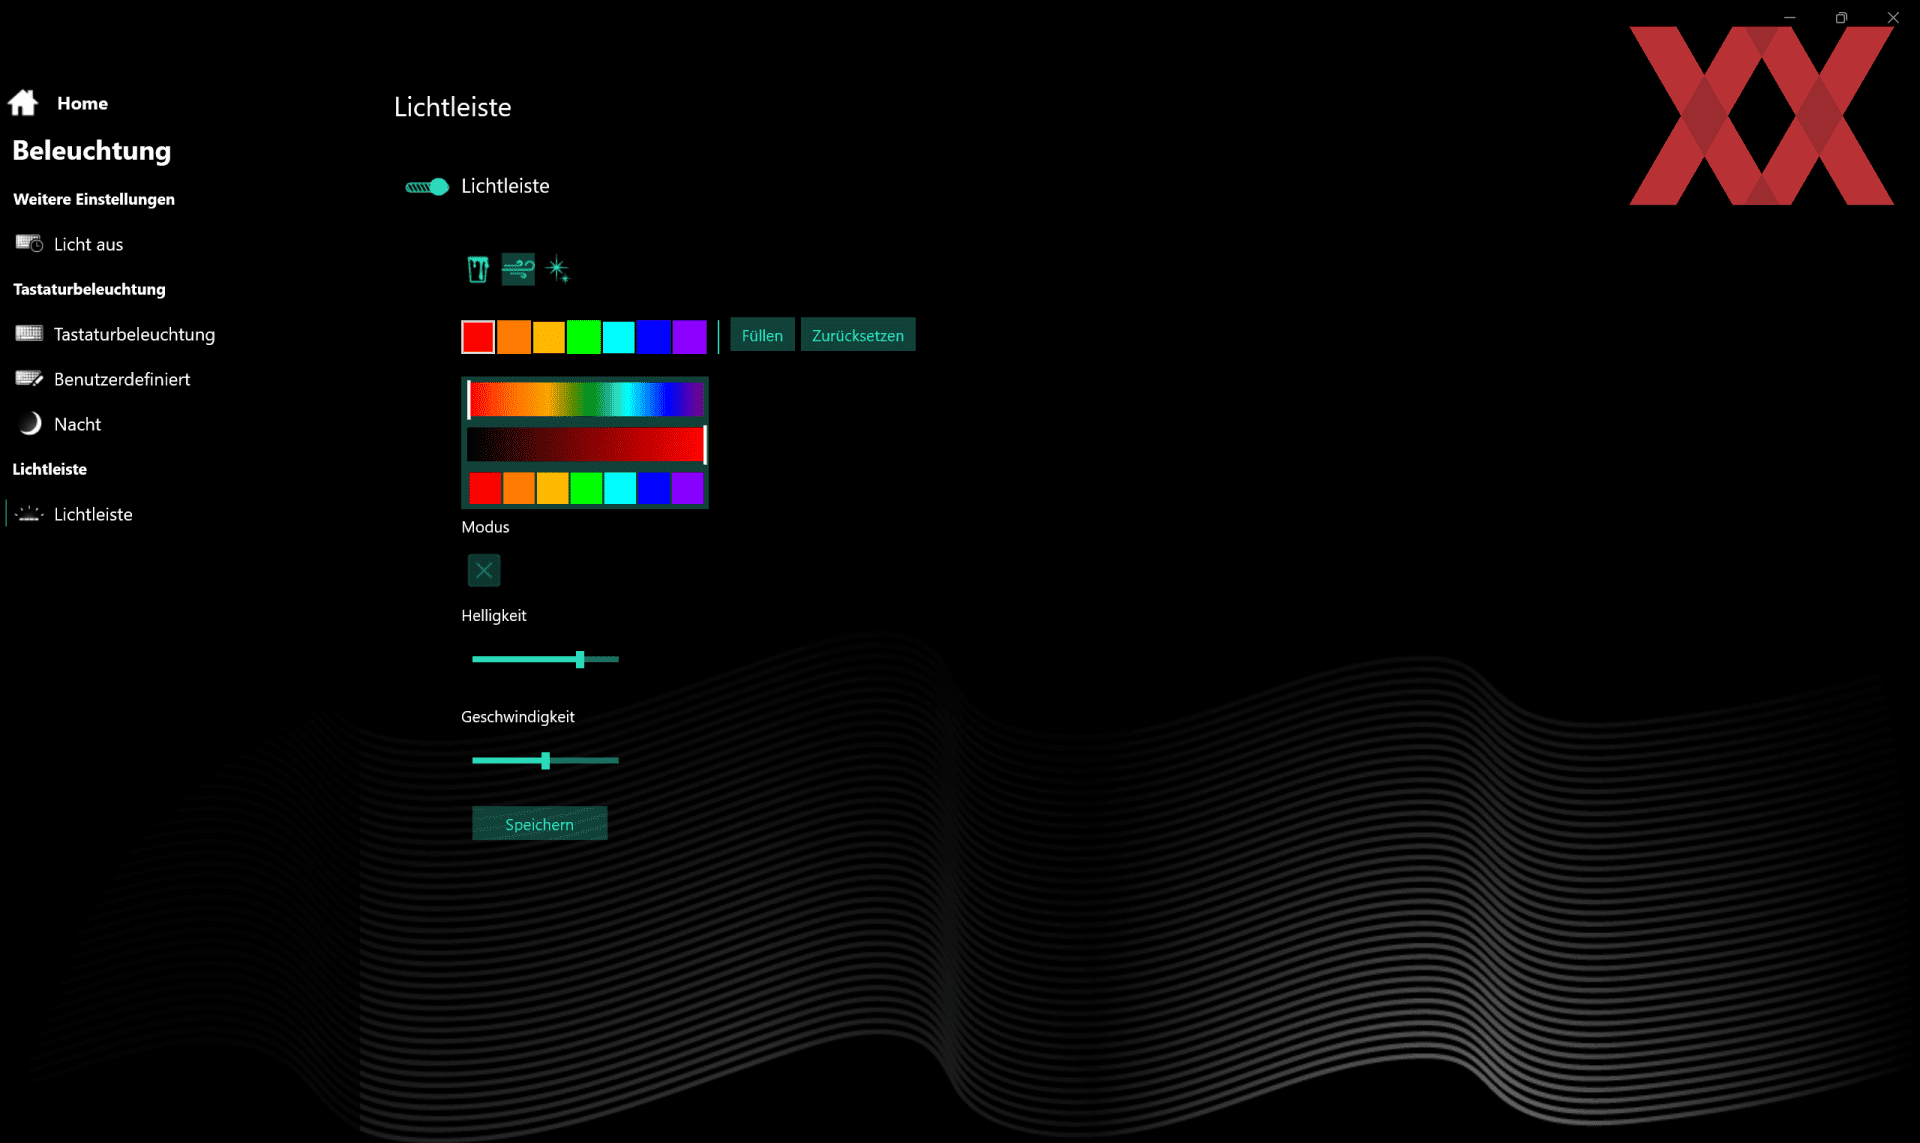This screenshot has height=1143, width=1920.
Task: Pick purple preset in color picker panel
Action: click(687, 488)
